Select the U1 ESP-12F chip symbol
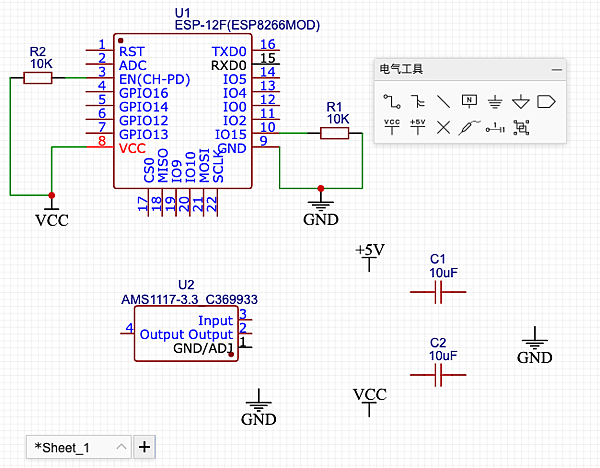The width and height of the screenshot is (600, 468). tap(183, 111)
